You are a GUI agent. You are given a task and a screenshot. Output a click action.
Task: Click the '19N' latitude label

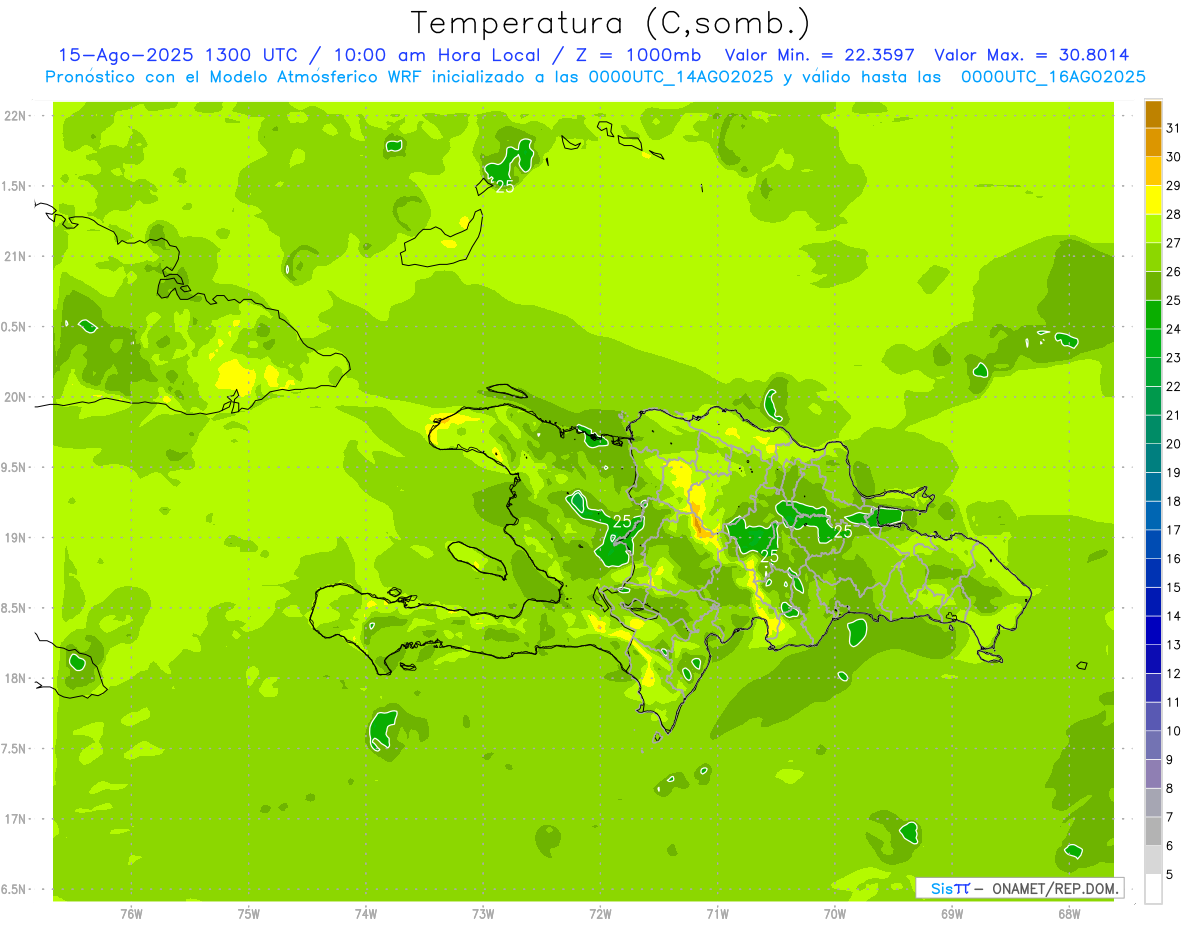coord(15,538)
